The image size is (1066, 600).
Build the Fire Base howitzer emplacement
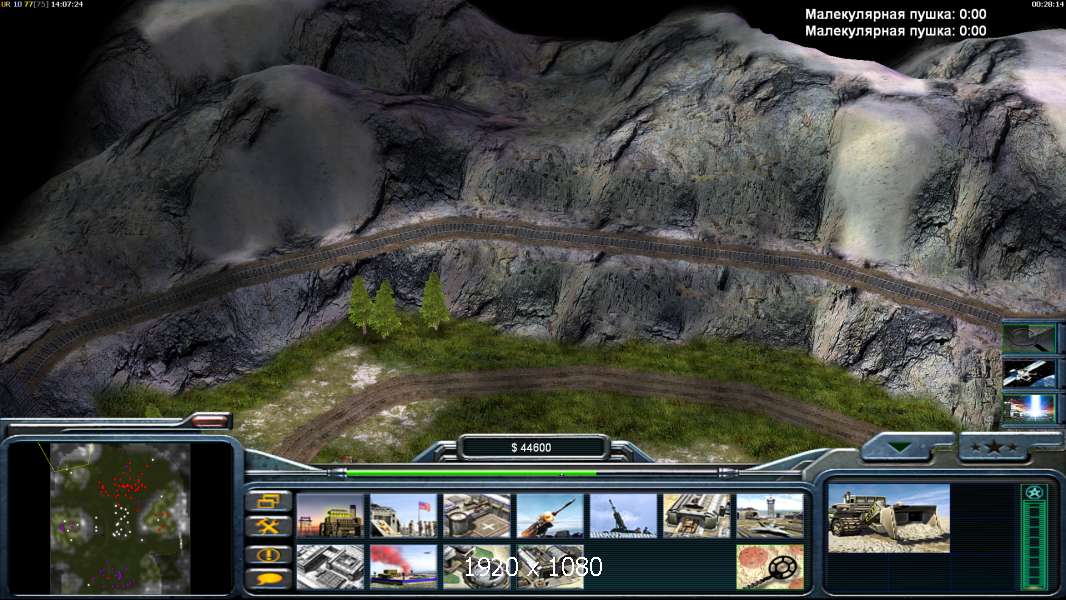(x=623, y=516)
